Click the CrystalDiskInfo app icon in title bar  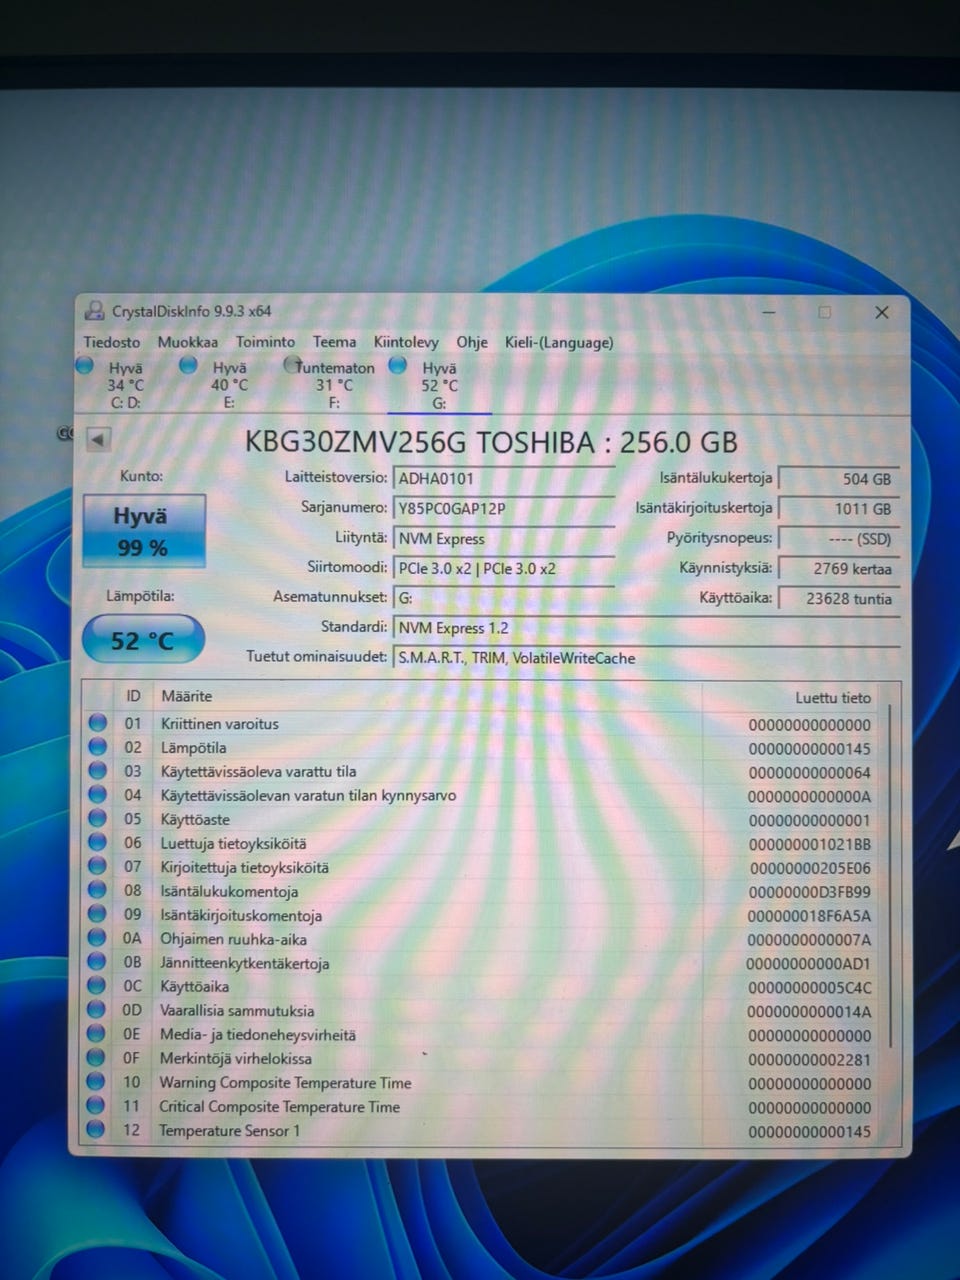coord(95,311)
